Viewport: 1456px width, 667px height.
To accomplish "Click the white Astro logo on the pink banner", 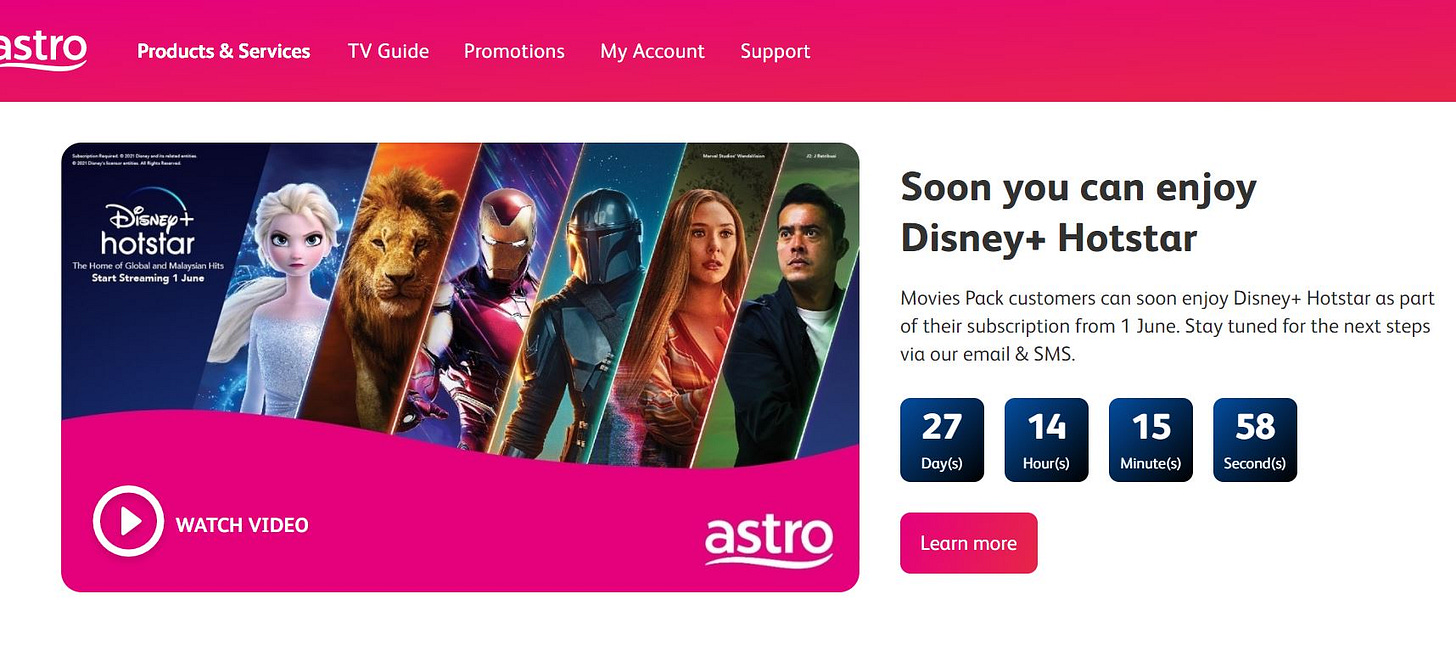I will click(768, 541).
